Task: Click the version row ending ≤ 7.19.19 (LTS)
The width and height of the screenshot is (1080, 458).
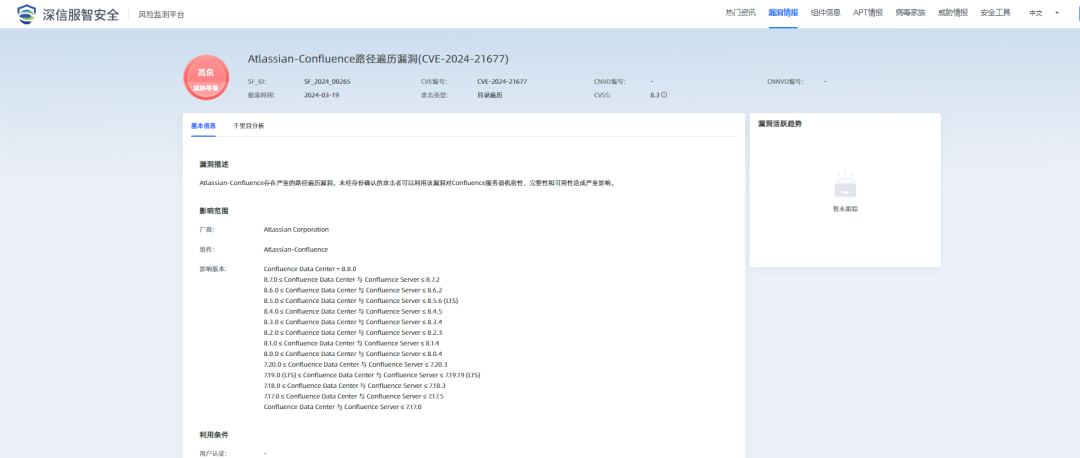Action: point(372,375)
